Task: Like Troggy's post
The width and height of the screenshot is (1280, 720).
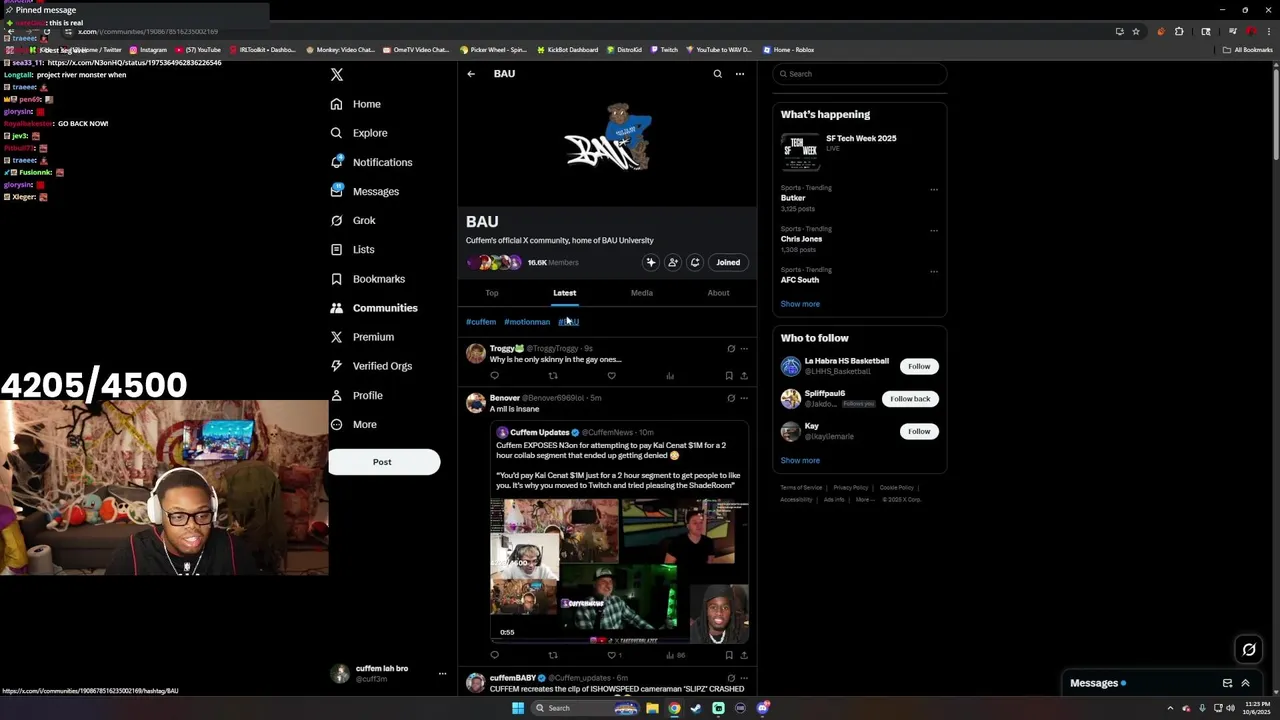Action: pos(611,376)
